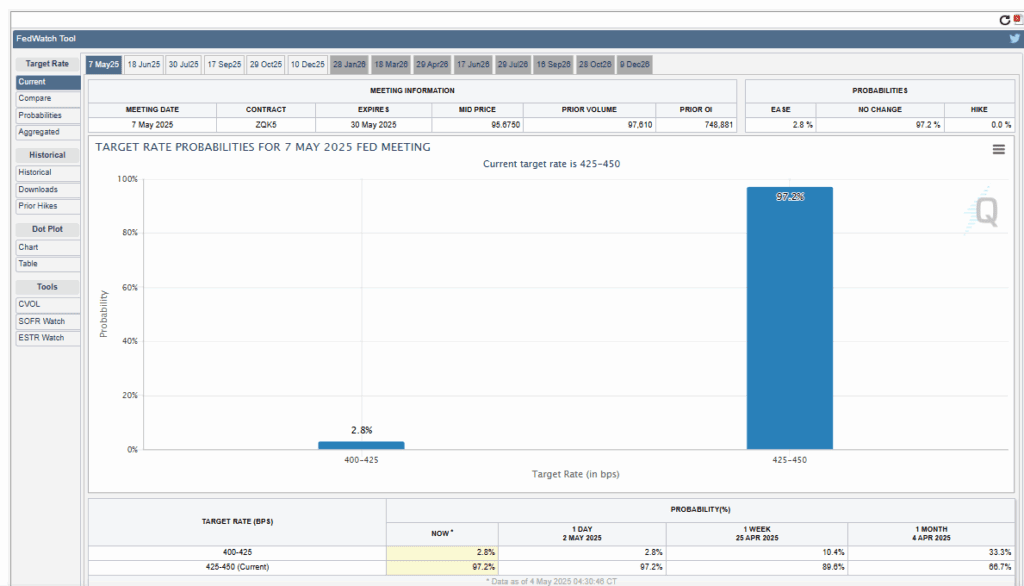
Task: Select Aggregated under Target Rate
Action: (x=39, y=132)
